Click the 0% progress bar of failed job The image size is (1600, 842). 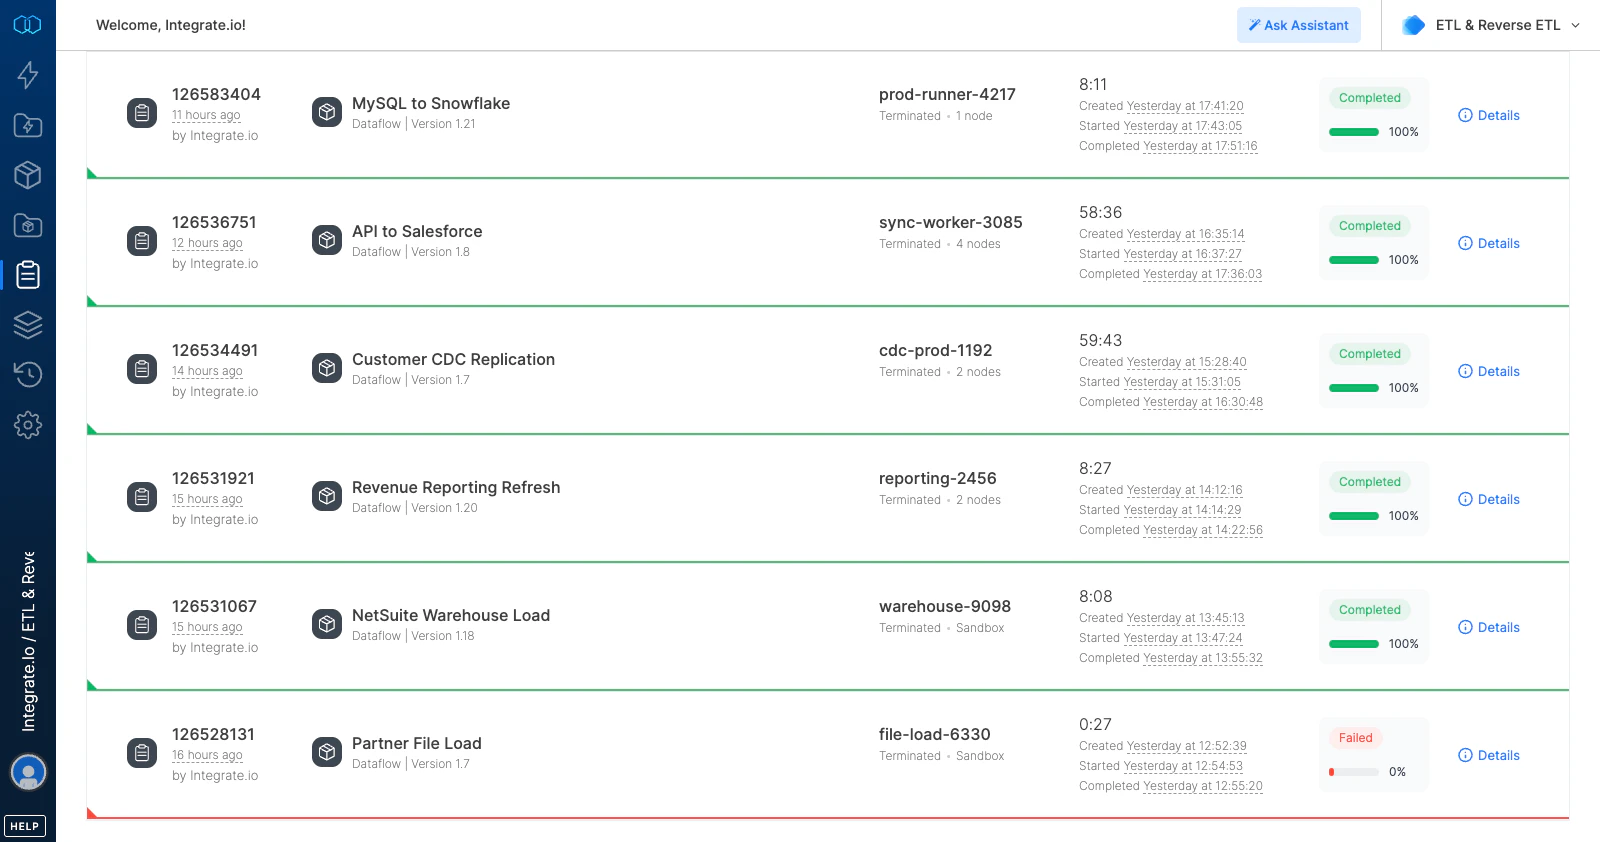[x=1354, y=772]
